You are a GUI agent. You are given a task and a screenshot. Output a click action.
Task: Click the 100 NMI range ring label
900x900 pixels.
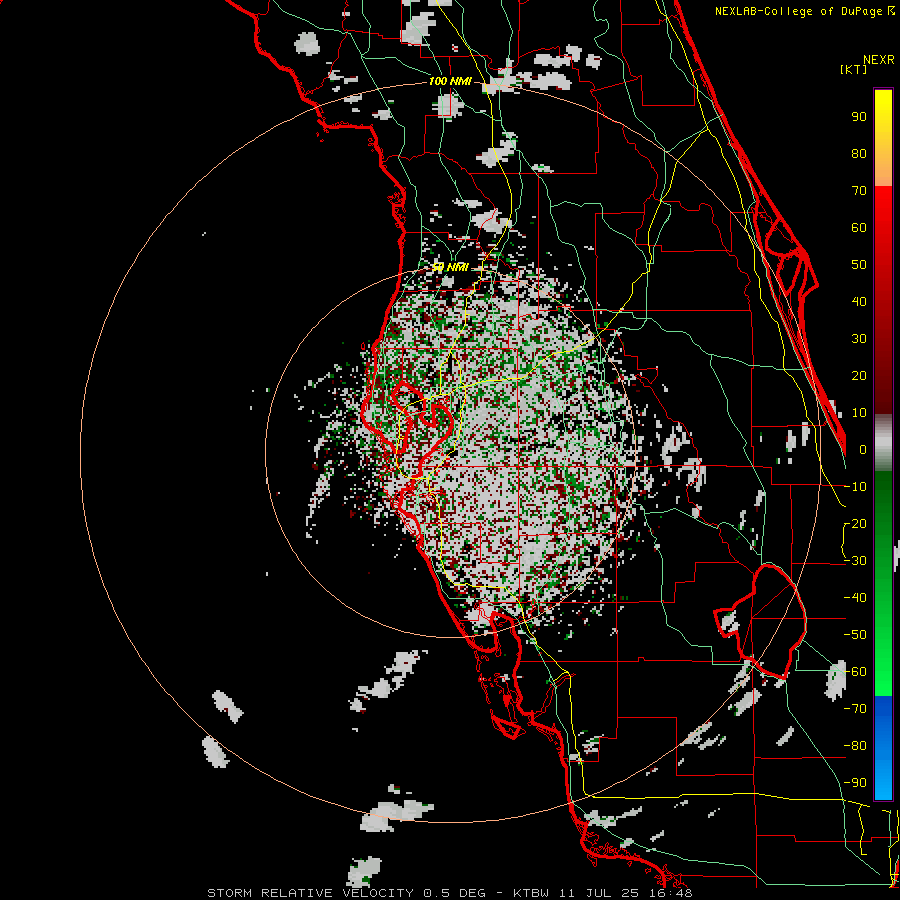(x=450, y=82)
